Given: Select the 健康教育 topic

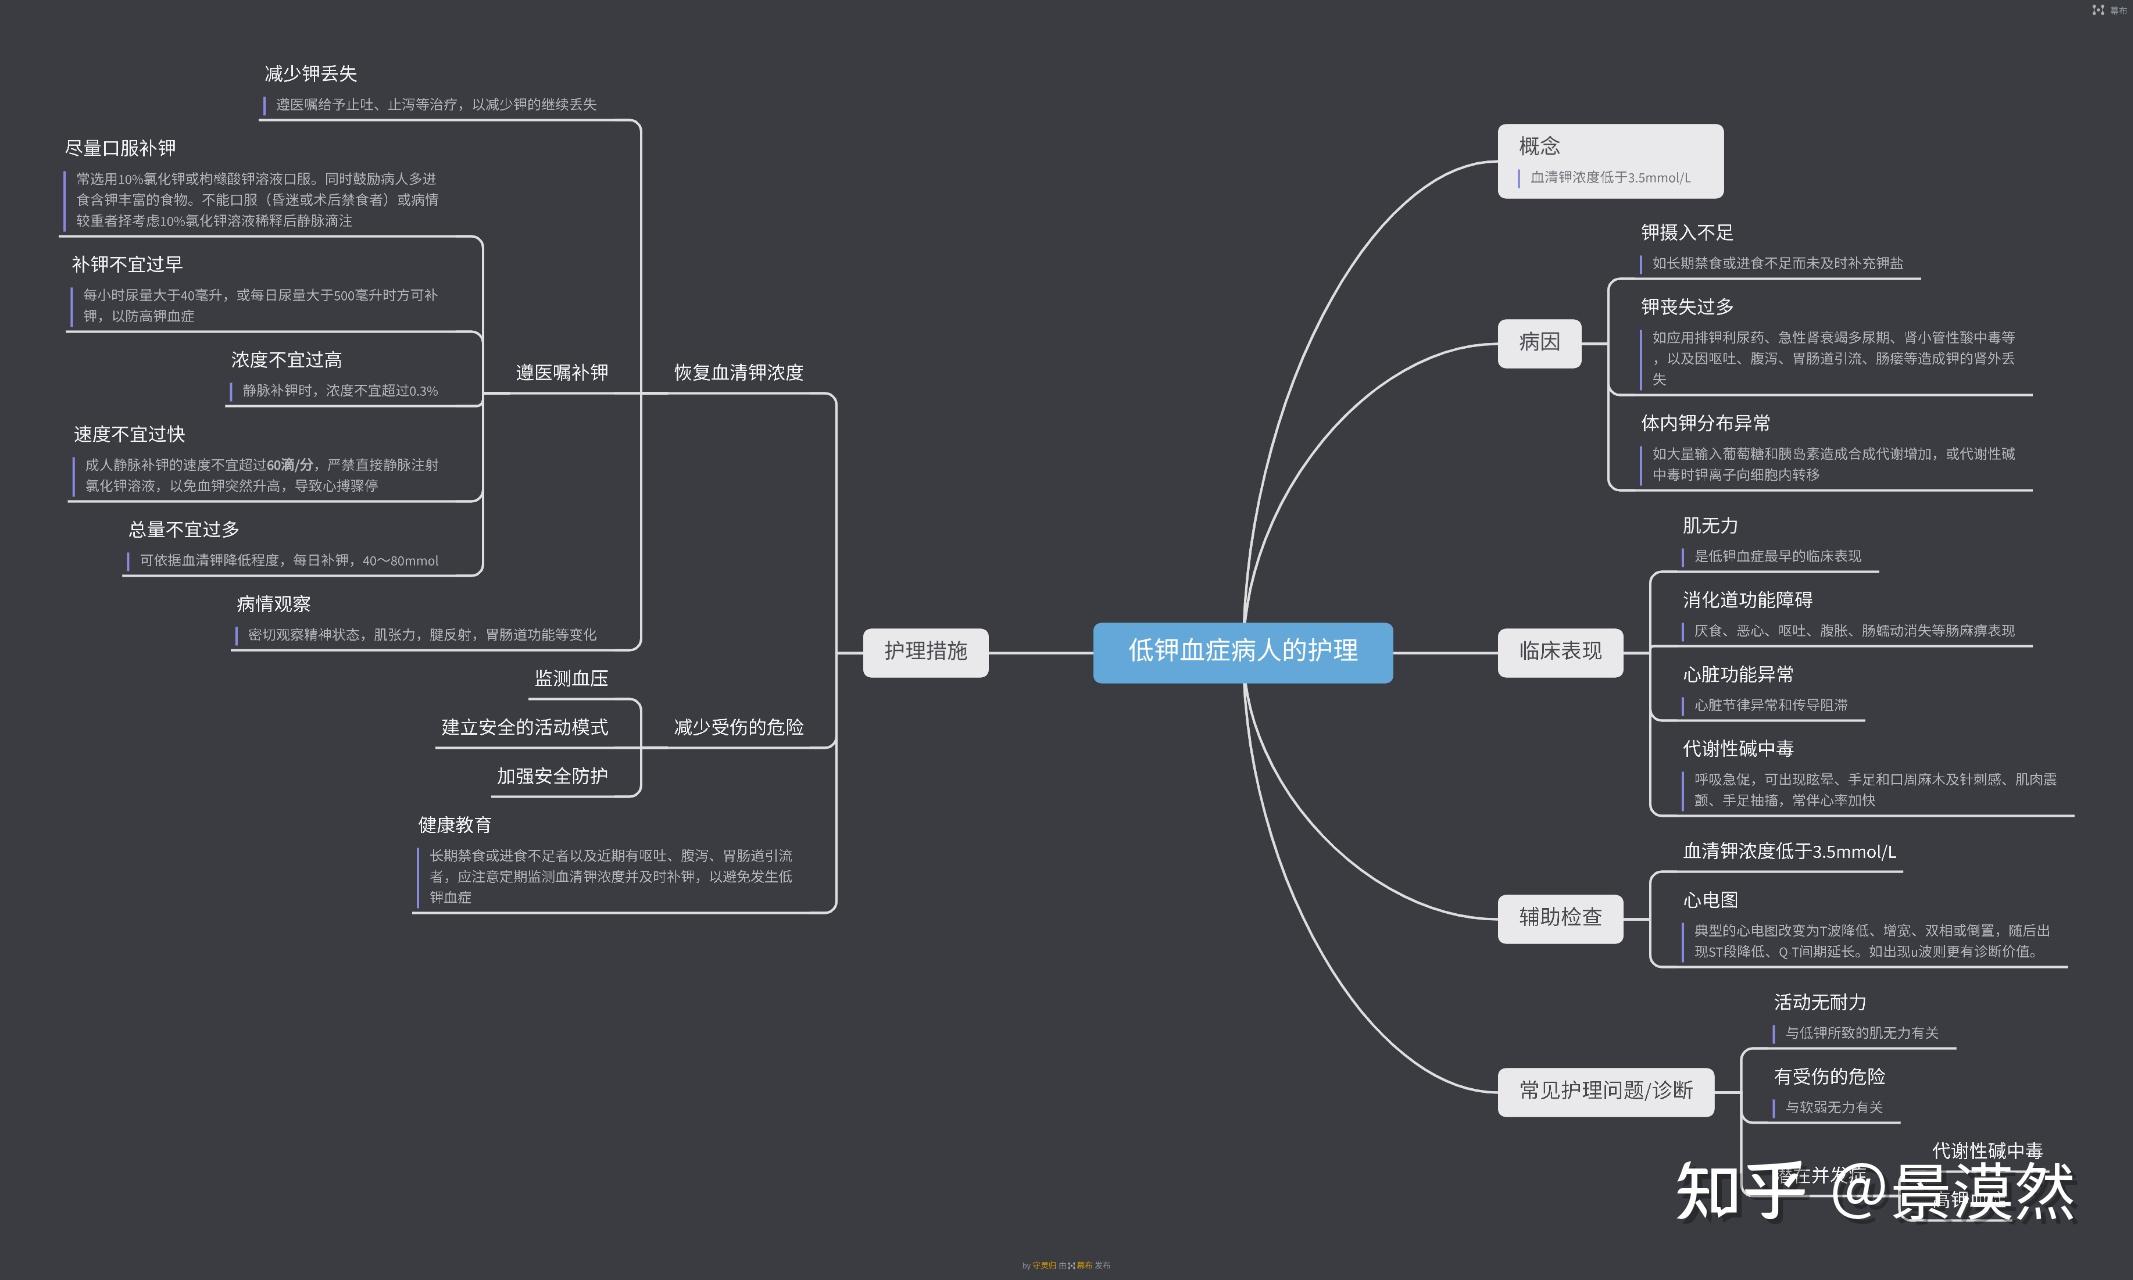Looking at the screenshot, I should click(455, 825).
